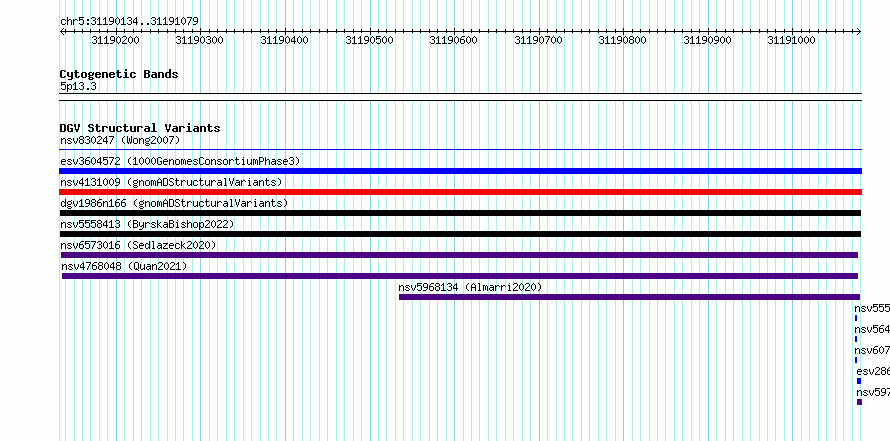
Task: Click ruler position 31190600
Action: click(454, 40)
